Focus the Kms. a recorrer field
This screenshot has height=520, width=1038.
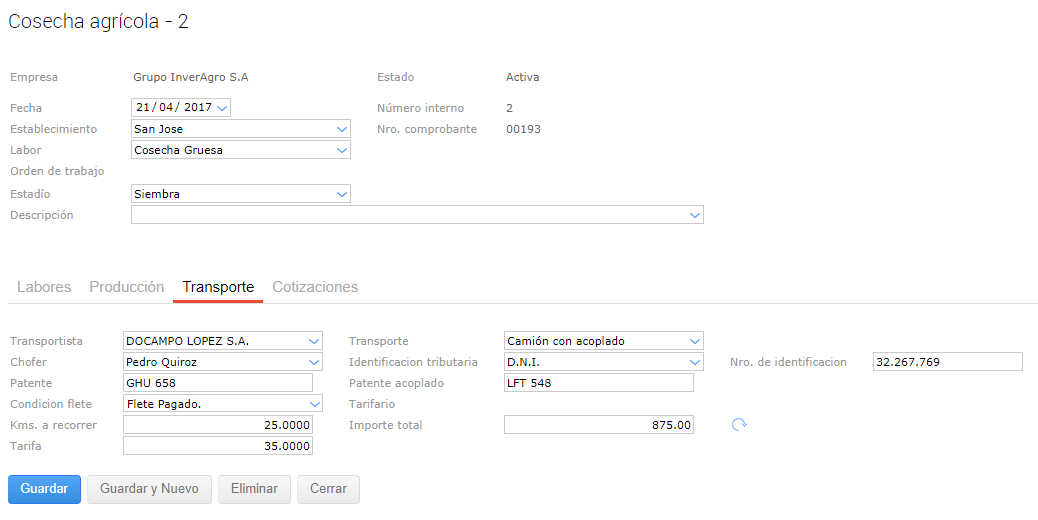point(217,425)
